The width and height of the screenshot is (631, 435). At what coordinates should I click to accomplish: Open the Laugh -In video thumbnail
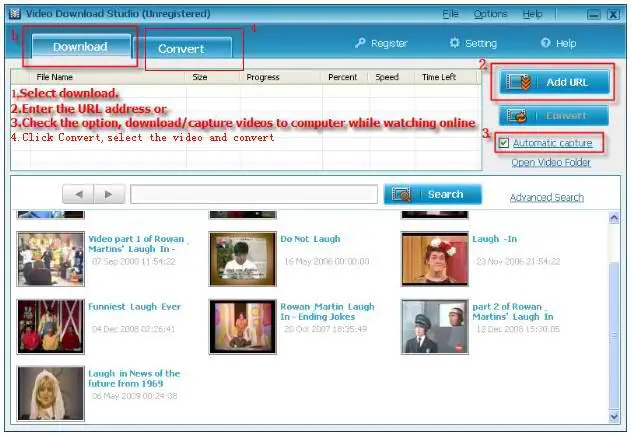pos(435,259)
